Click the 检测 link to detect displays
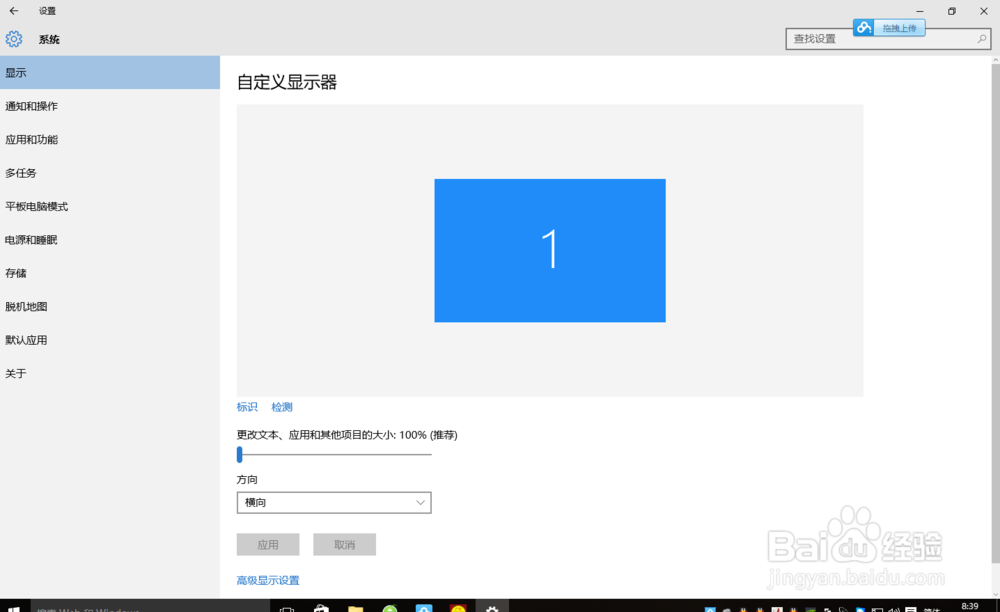 click(x=281, y=407)
